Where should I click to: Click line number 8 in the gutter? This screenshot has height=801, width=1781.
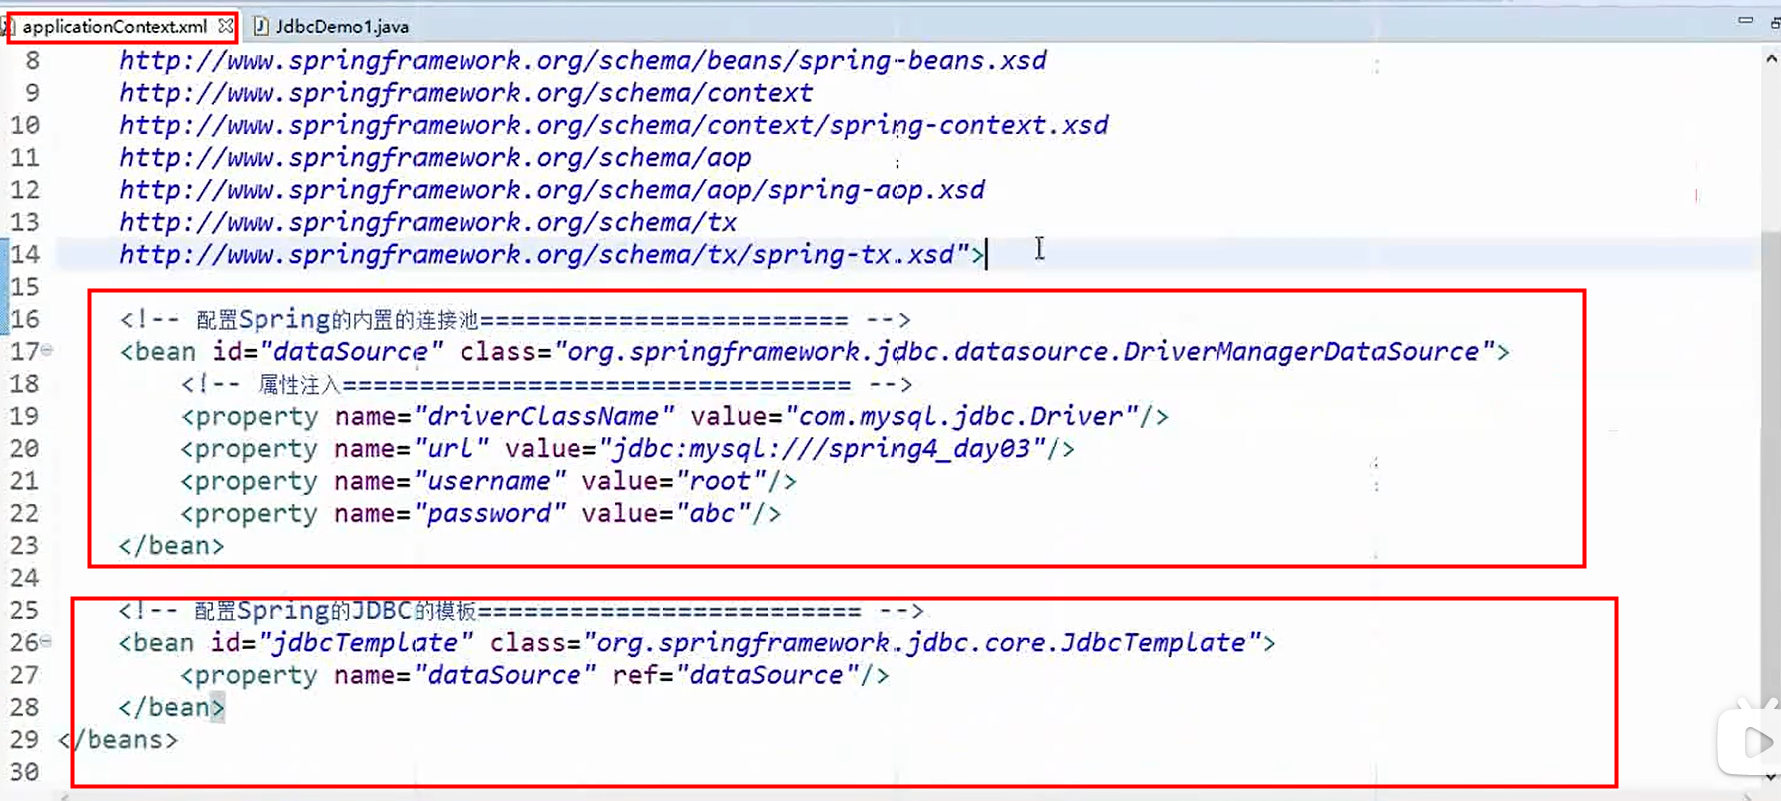[x=33, y=61]
